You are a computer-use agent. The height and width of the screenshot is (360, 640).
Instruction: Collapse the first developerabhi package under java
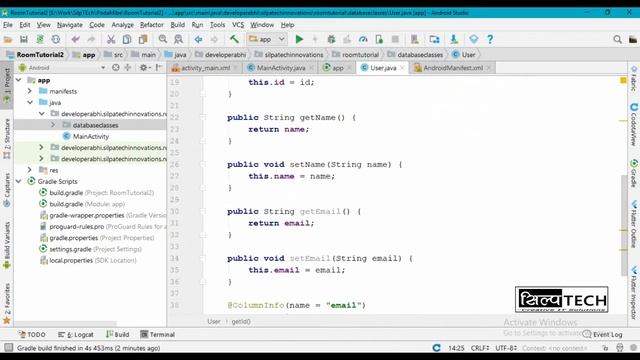tap(42, 114)
